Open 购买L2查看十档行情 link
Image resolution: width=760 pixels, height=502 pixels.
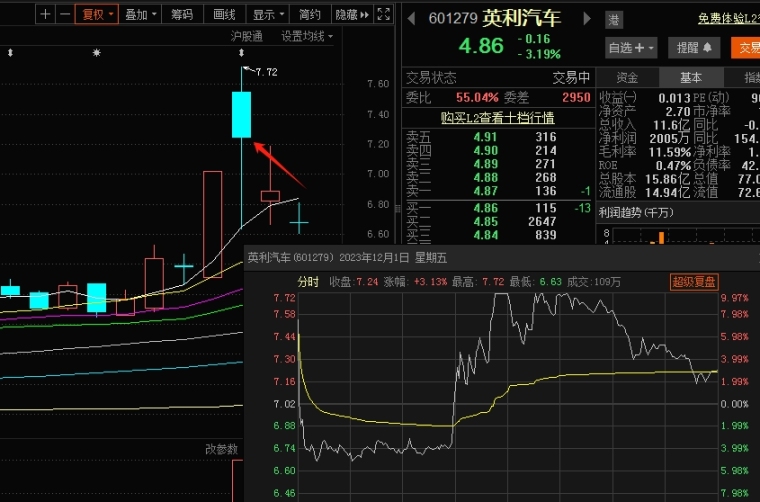pyautogui.click(x=497, y=117)
